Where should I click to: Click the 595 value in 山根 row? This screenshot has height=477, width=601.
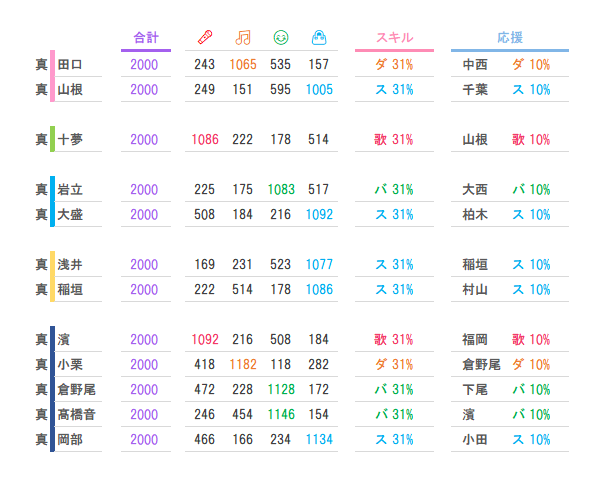pyautogui.click(x=280, y=89)
